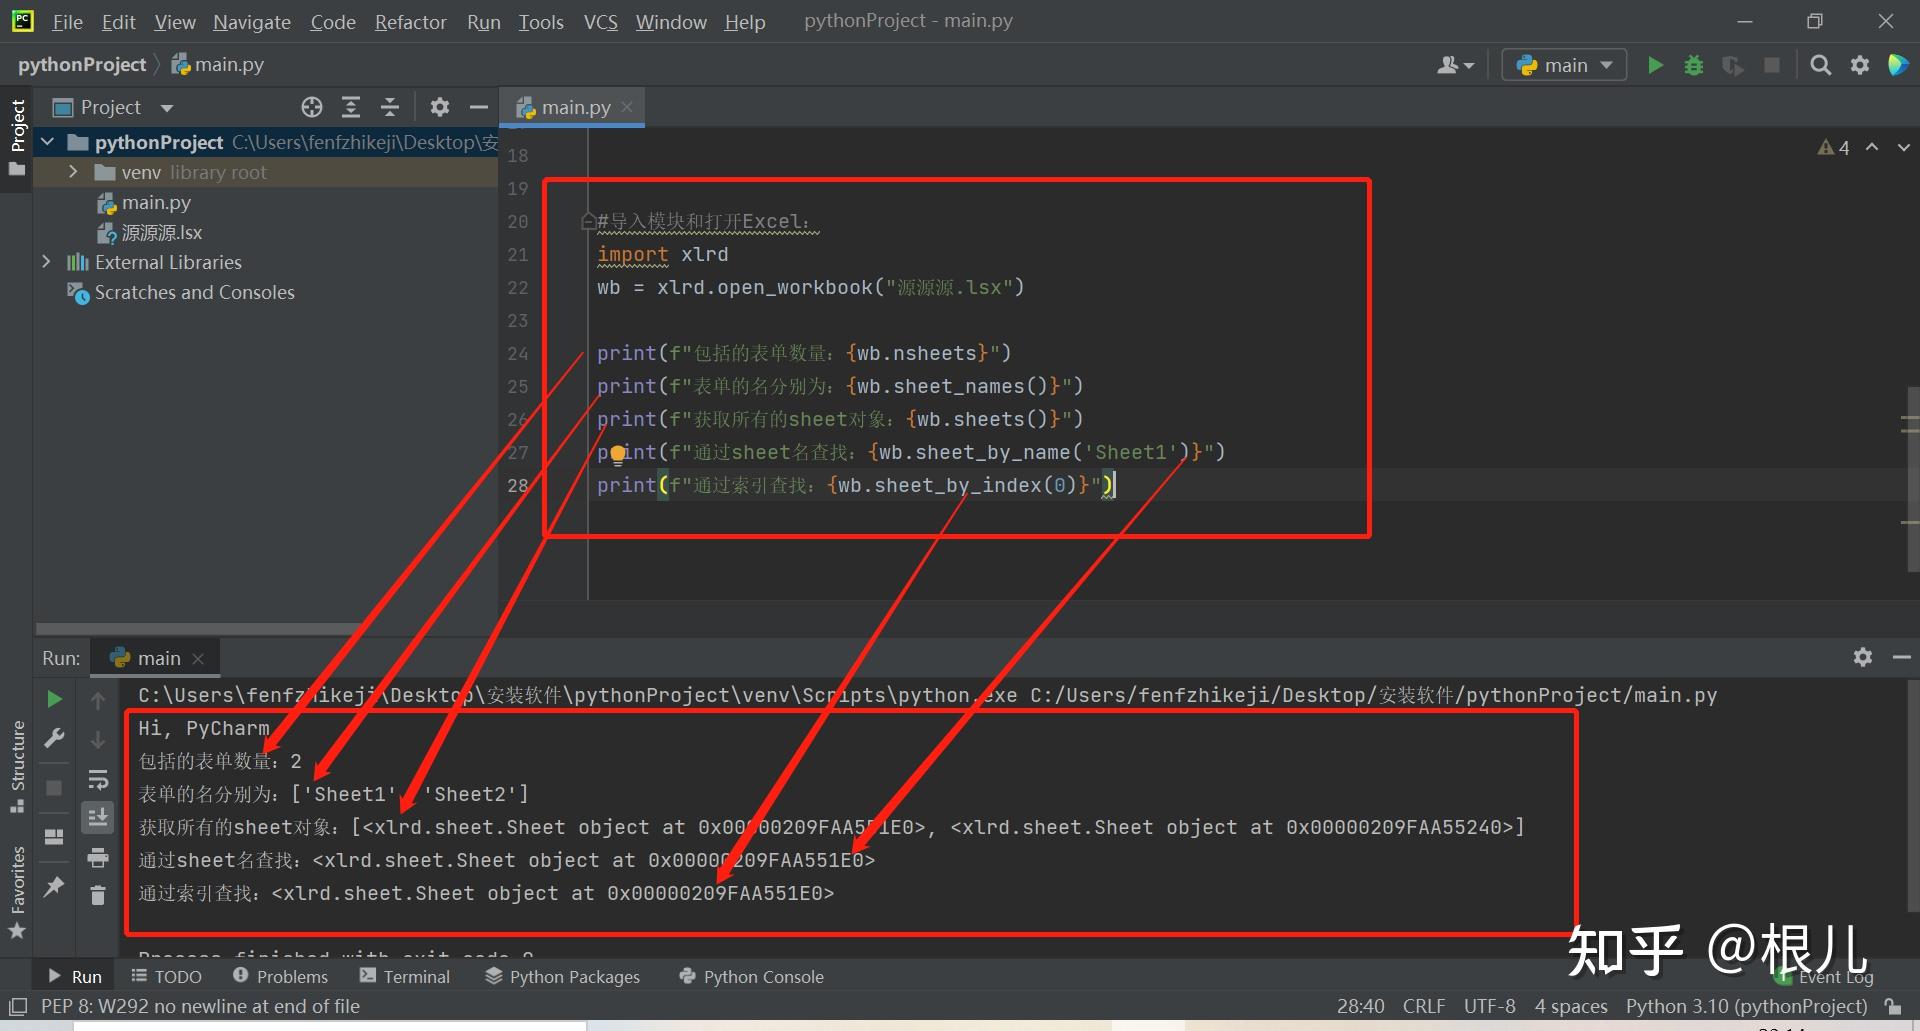
Task: Open IDE settings via the toolbar gear icon
Action: coord(1860,64)
